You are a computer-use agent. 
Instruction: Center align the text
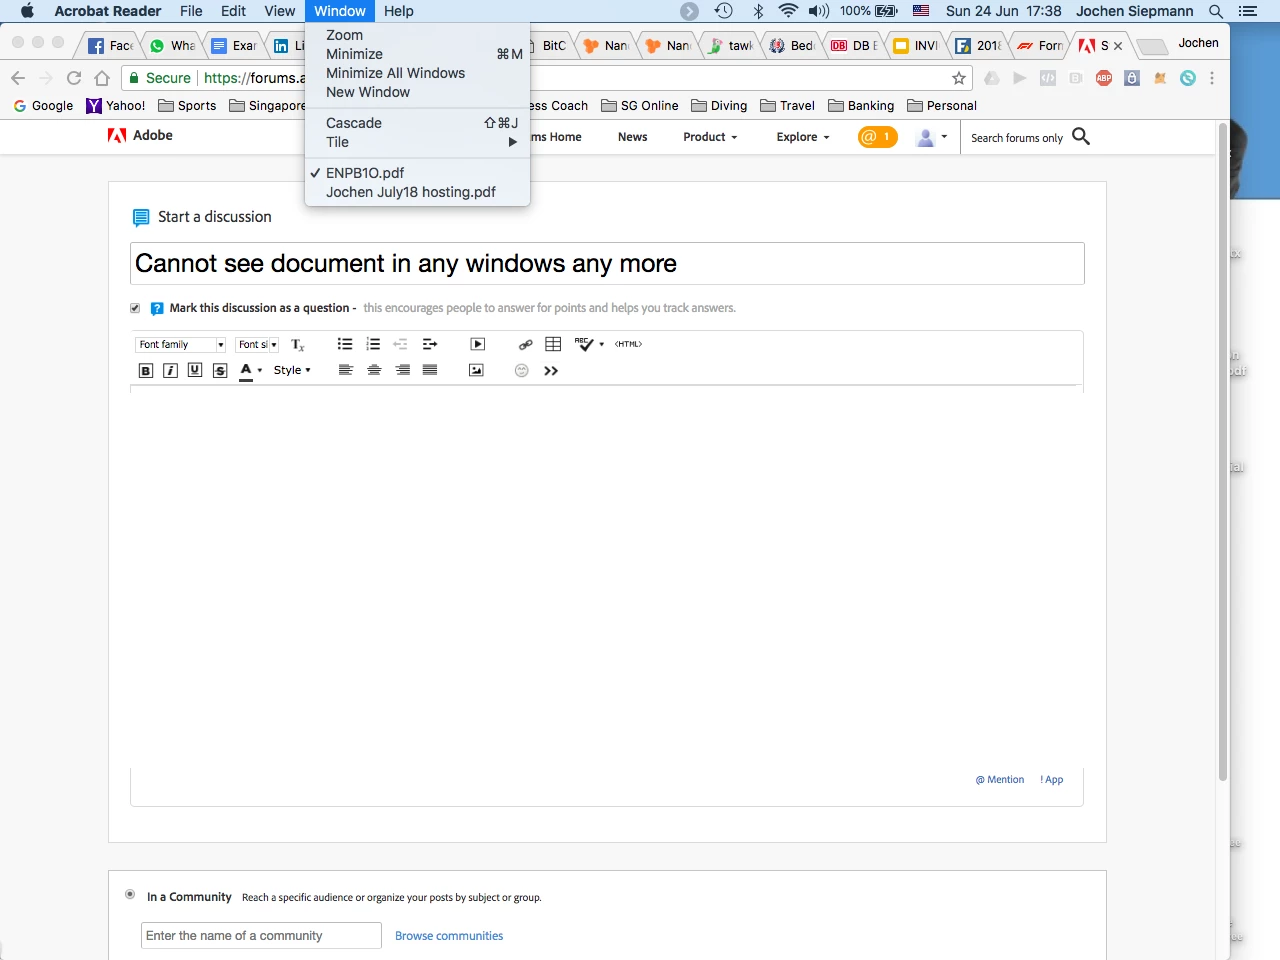click(374, 370)
